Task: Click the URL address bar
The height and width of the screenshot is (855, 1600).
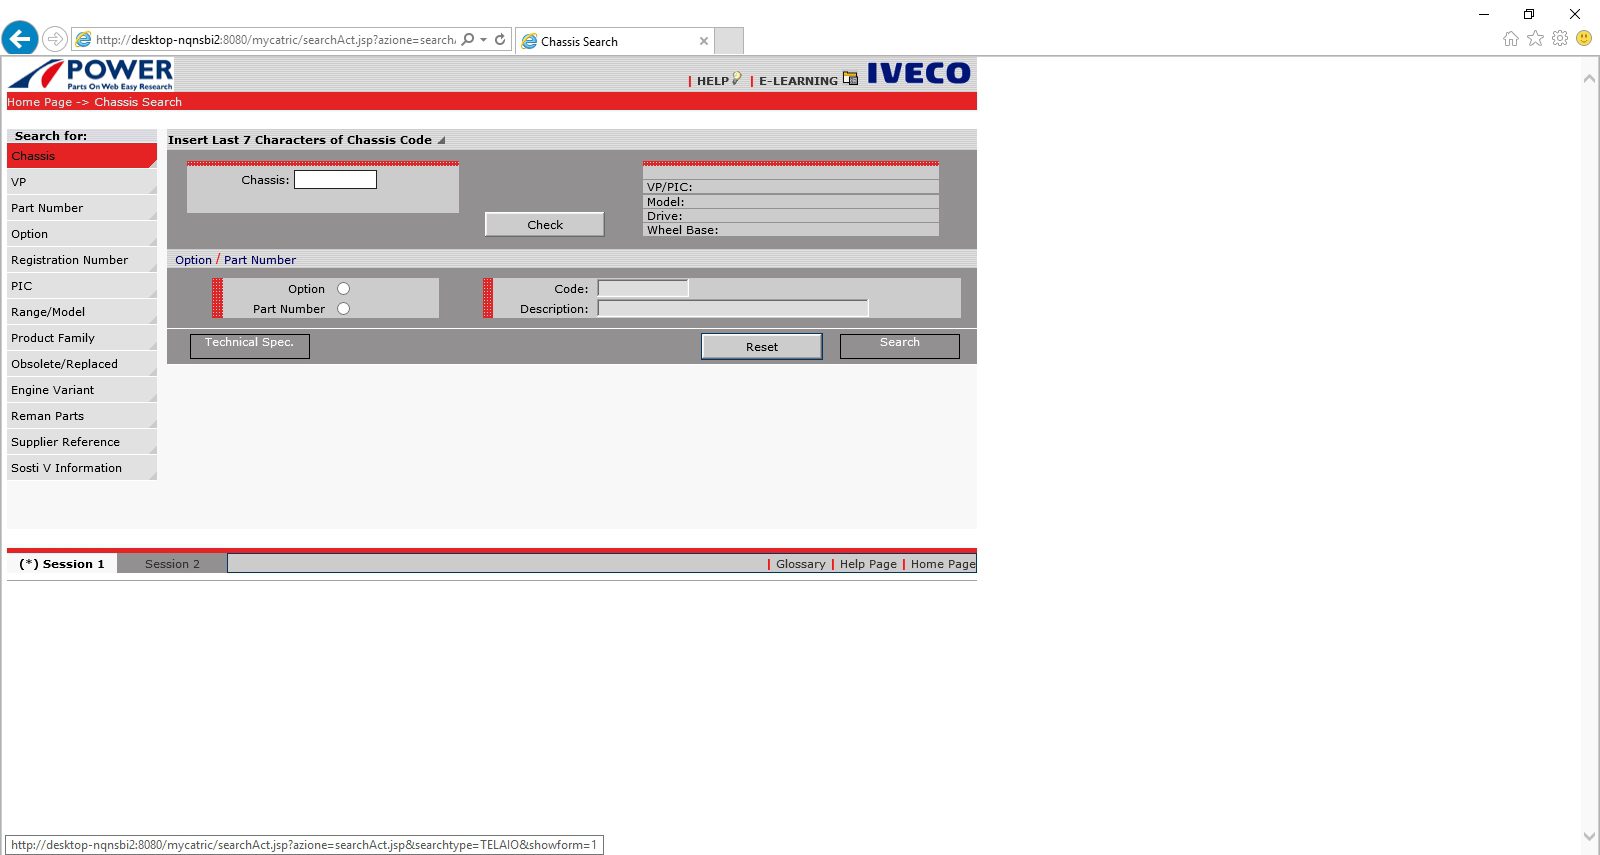Action: (275, 40)
